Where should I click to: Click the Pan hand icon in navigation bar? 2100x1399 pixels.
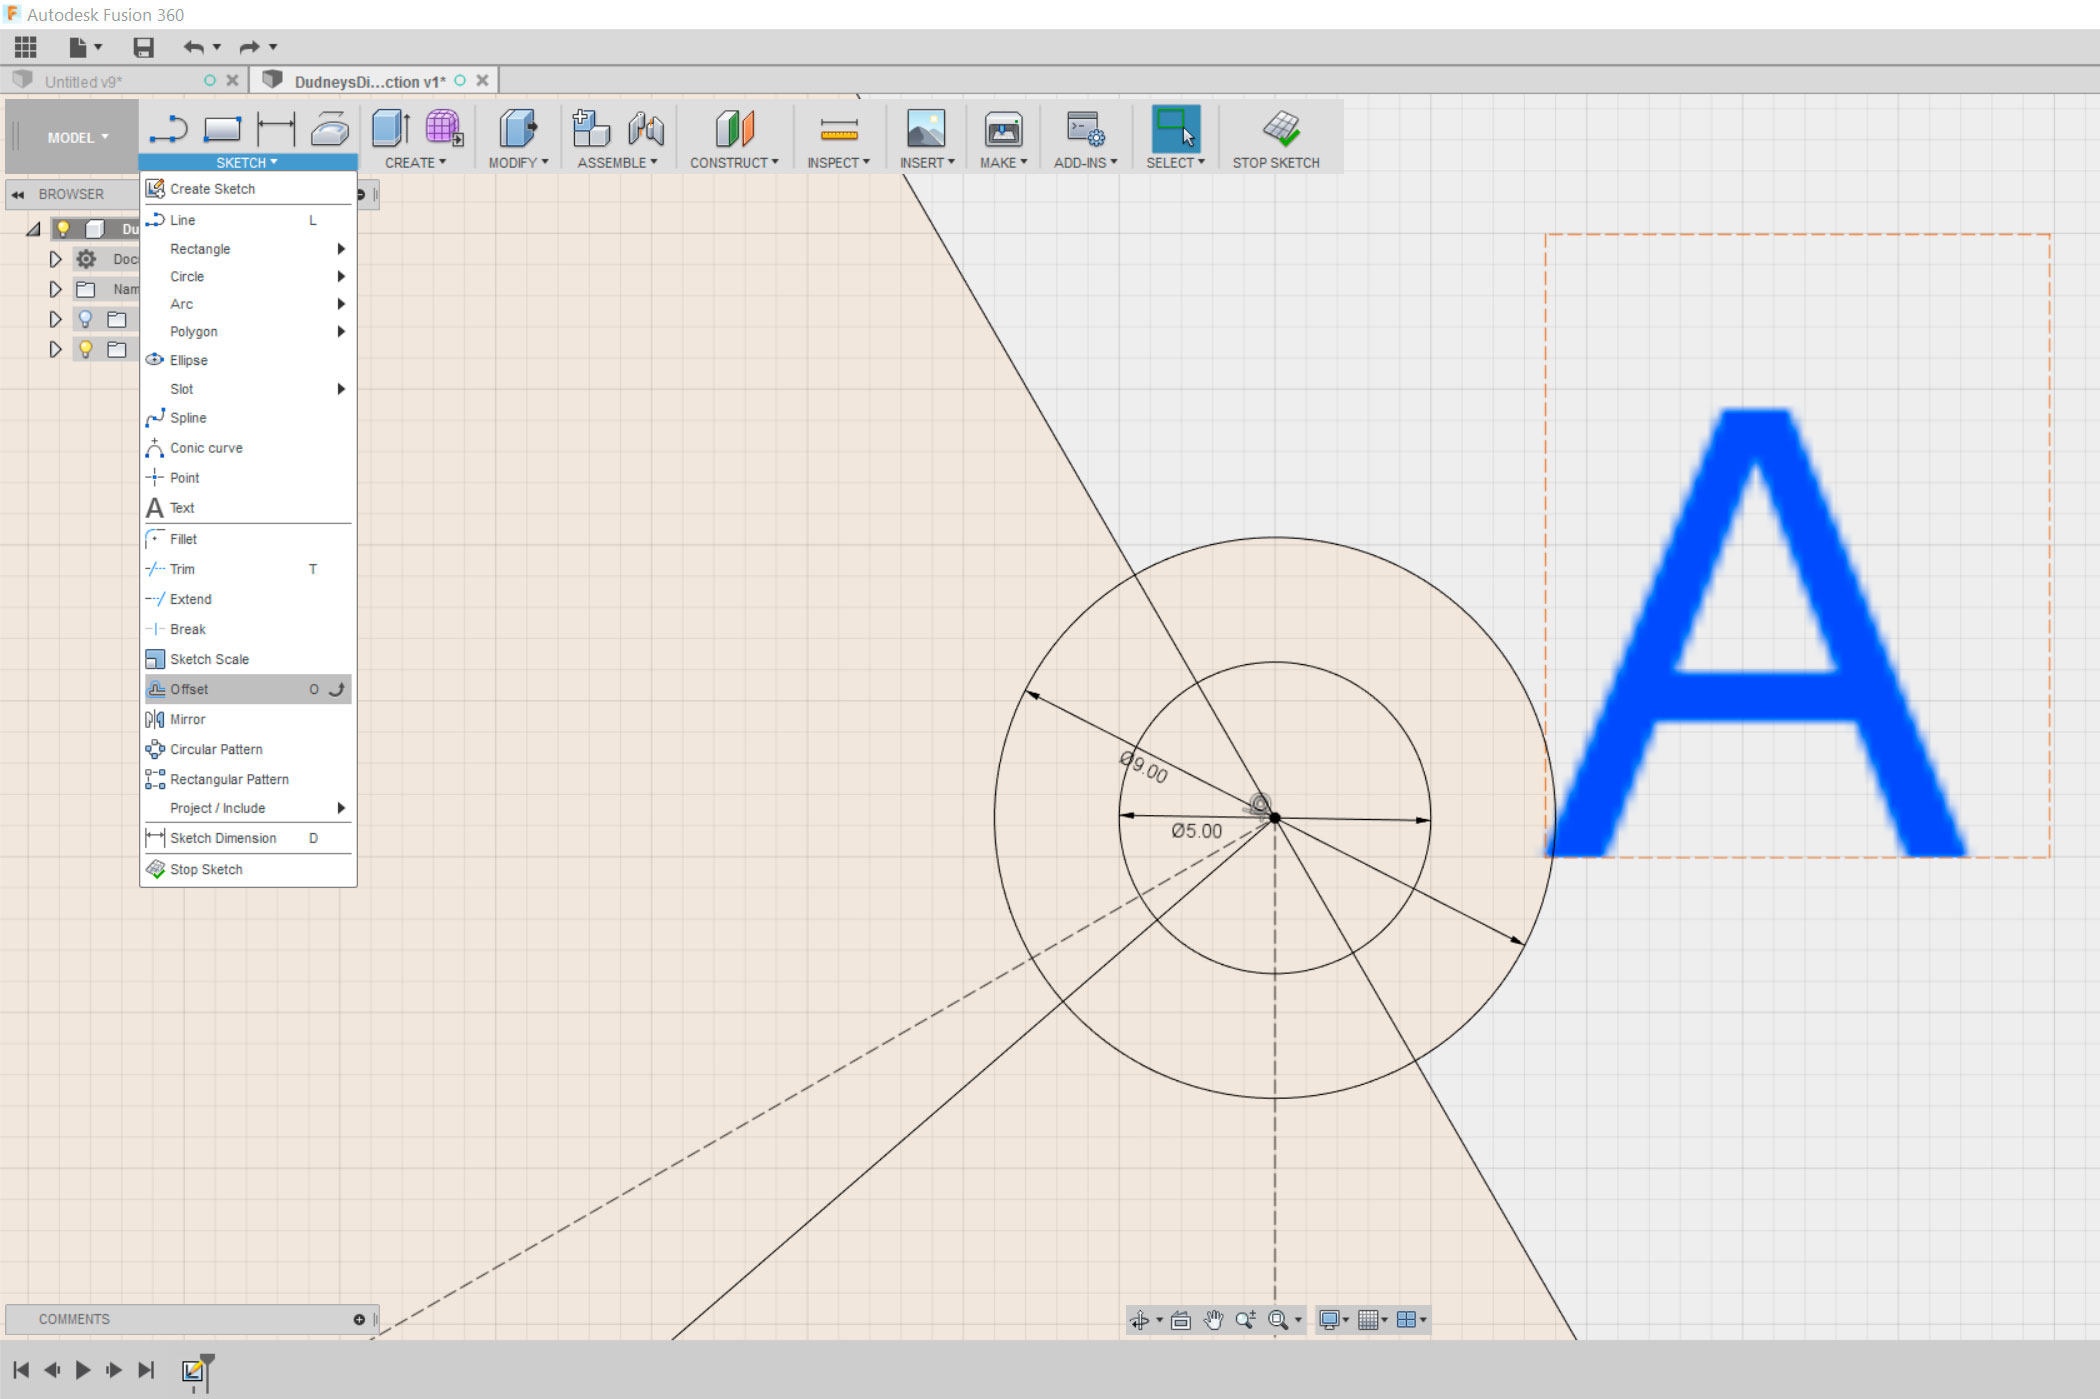click(1213, 1320)
